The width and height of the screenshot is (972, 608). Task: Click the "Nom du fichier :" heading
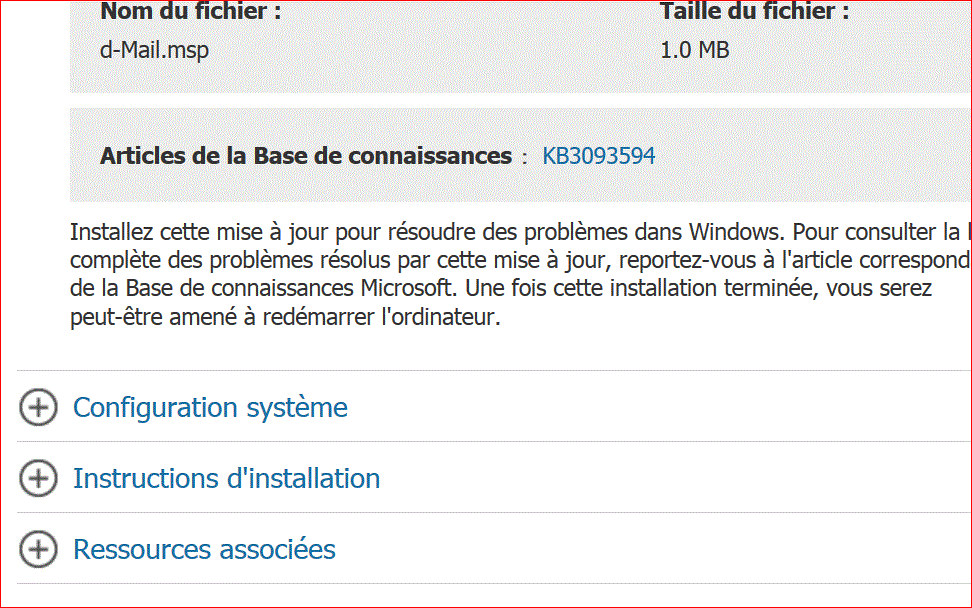[x=191, y=13]
